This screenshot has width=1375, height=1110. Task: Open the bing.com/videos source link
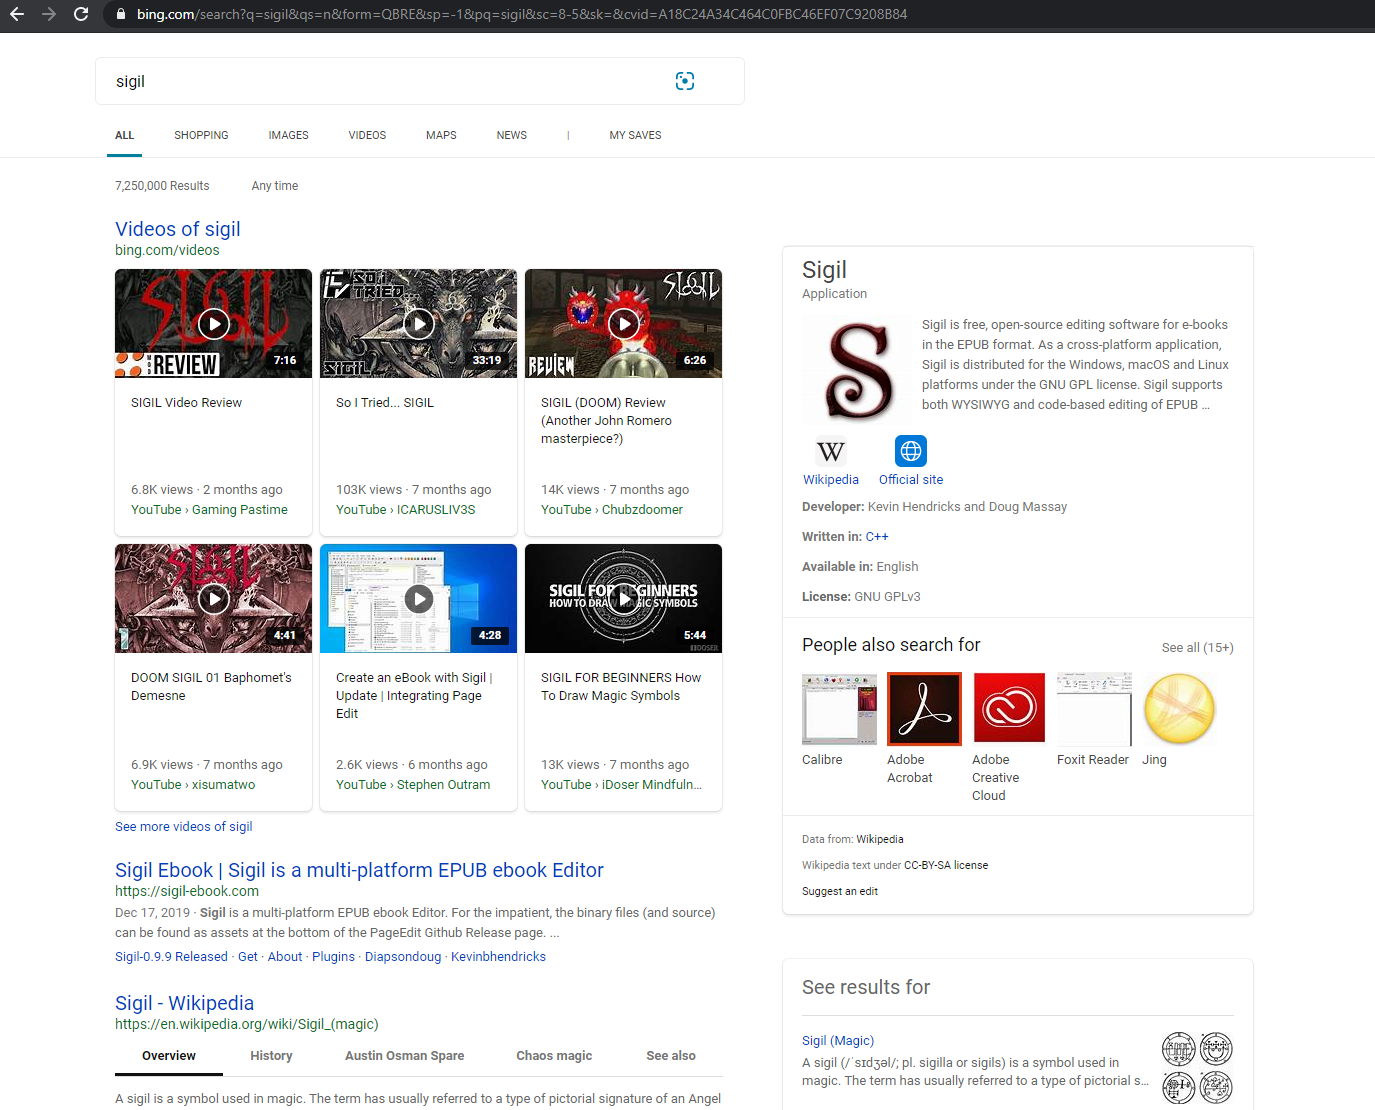click(167, 250)
